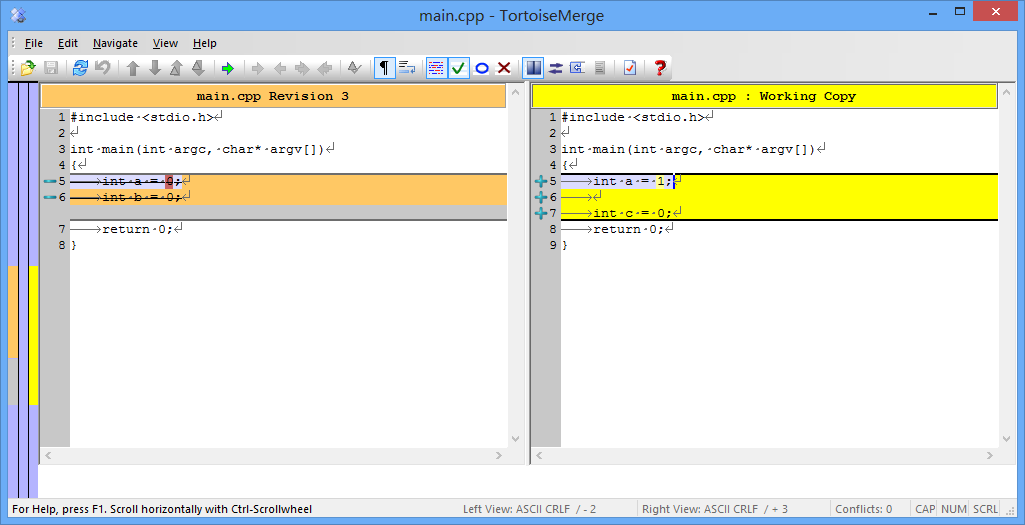This screenshot has height=525, width=1025.
Task: Click right pane horizontal scroll right arrow
Action: click(990, 456)
